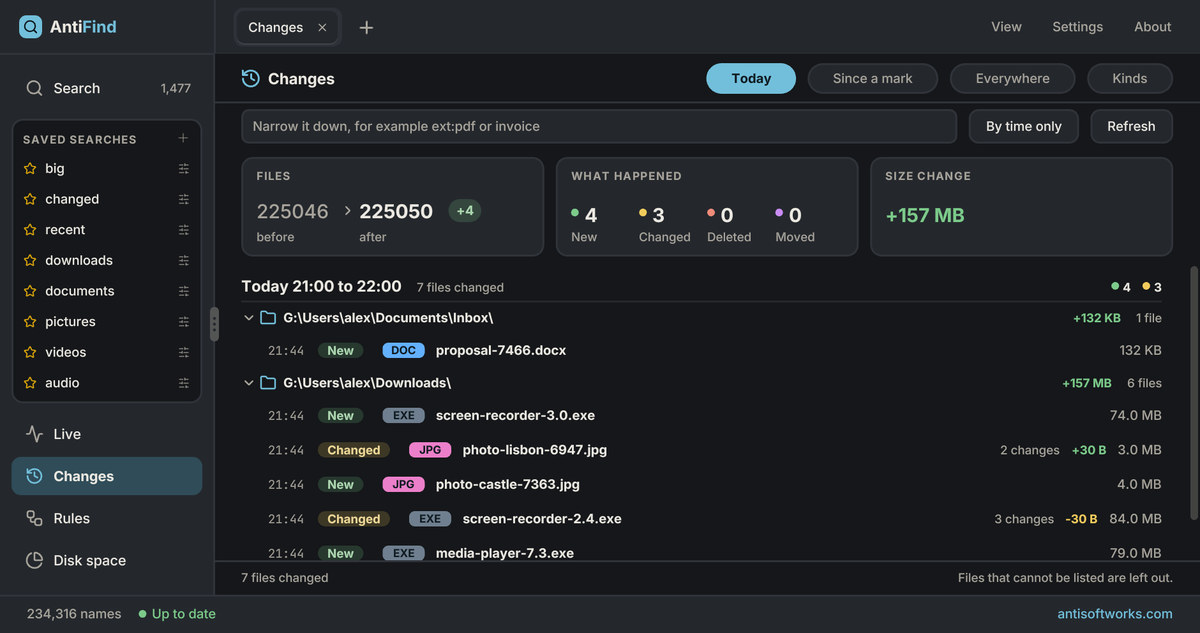Open the Changes tab
Screen dimensions: 1200x633
287,27
